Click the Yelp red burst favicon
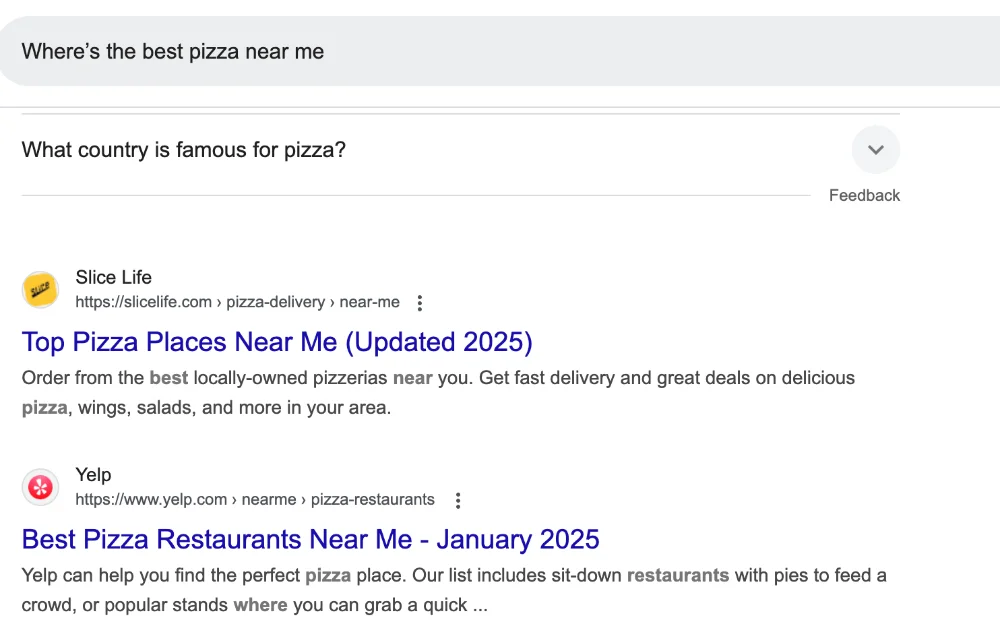Screen dimensions: 1000x624 click(40, 487)
